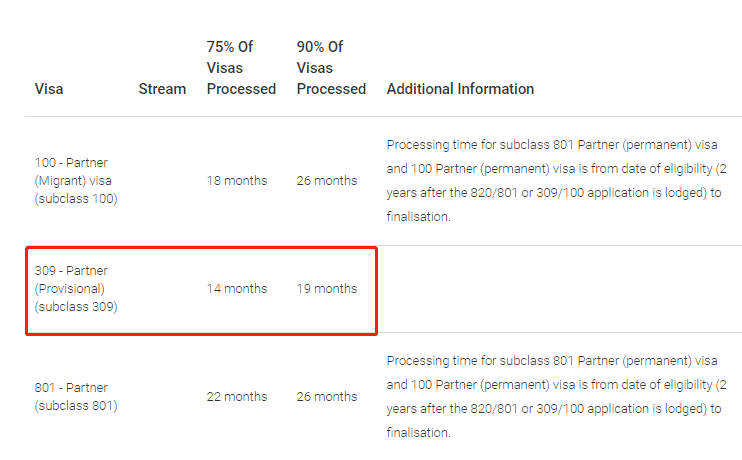Click the 18 months value

coord(237,181)
